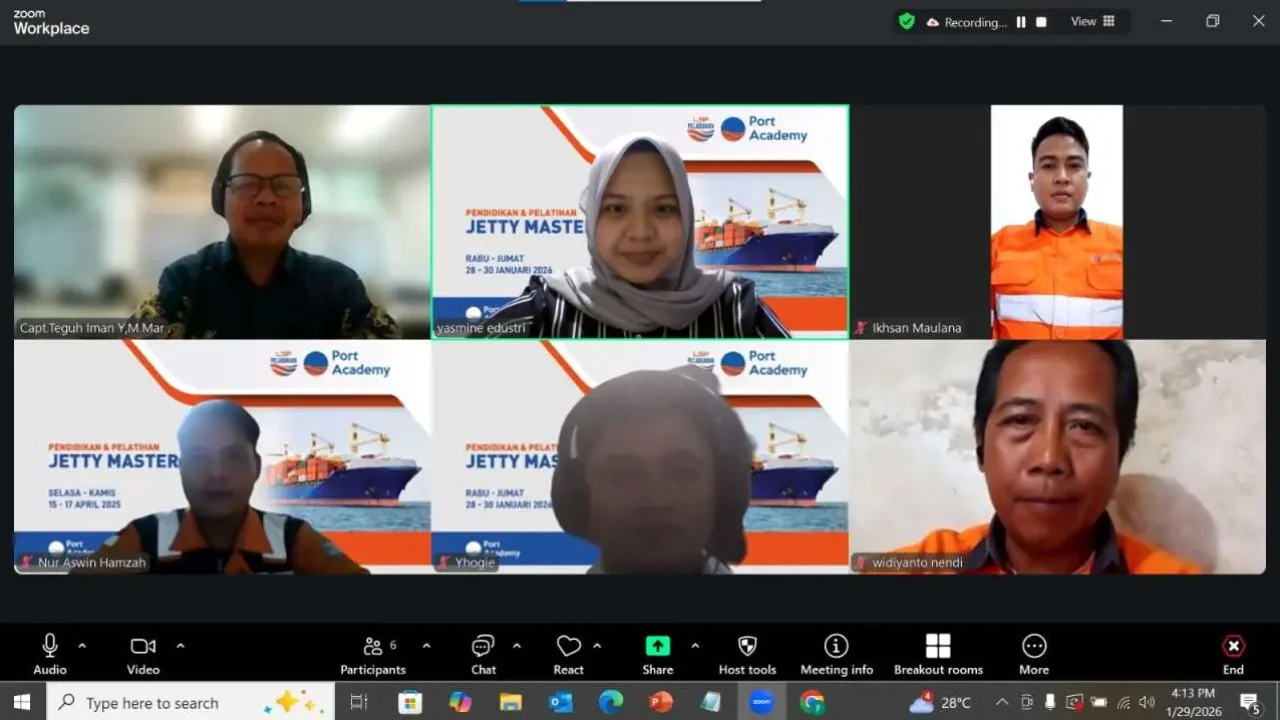Click the Windows search box
The width and height of the screenshot is (1280, 720).
click(x=190, y=703)
